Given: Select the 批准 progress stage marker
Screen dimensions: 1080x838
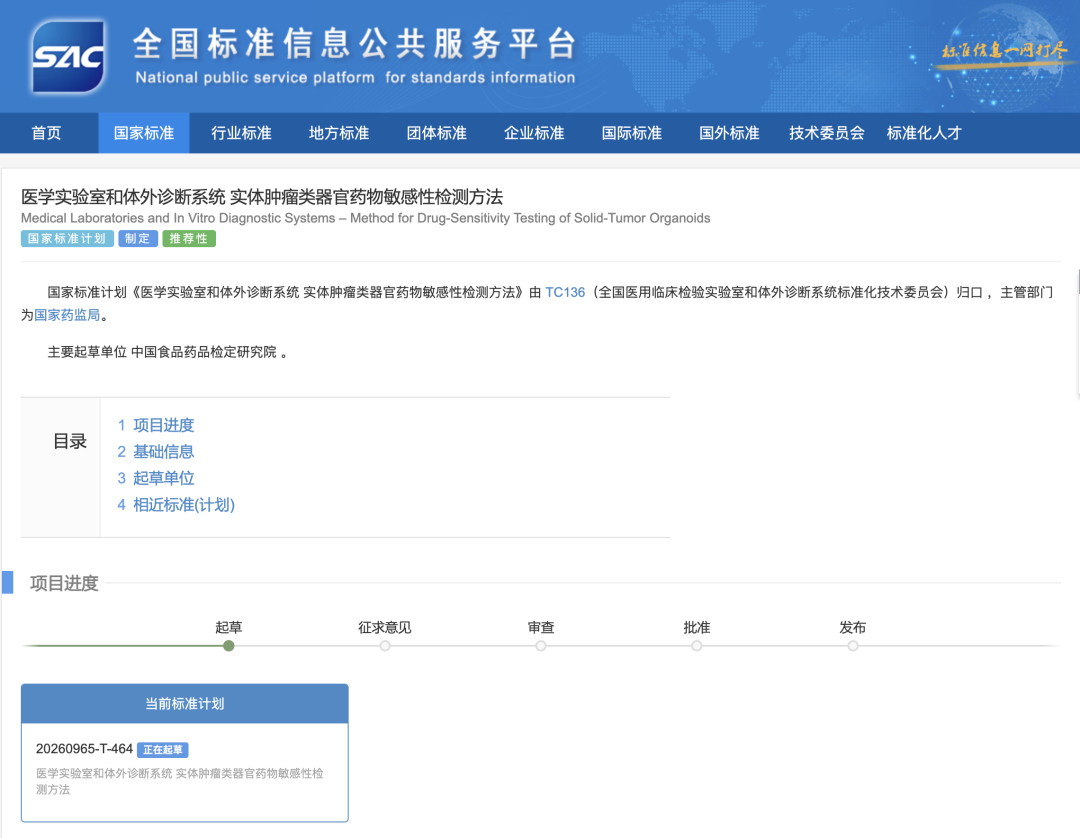Looking at the screenshot, I should tap(697, 645).
